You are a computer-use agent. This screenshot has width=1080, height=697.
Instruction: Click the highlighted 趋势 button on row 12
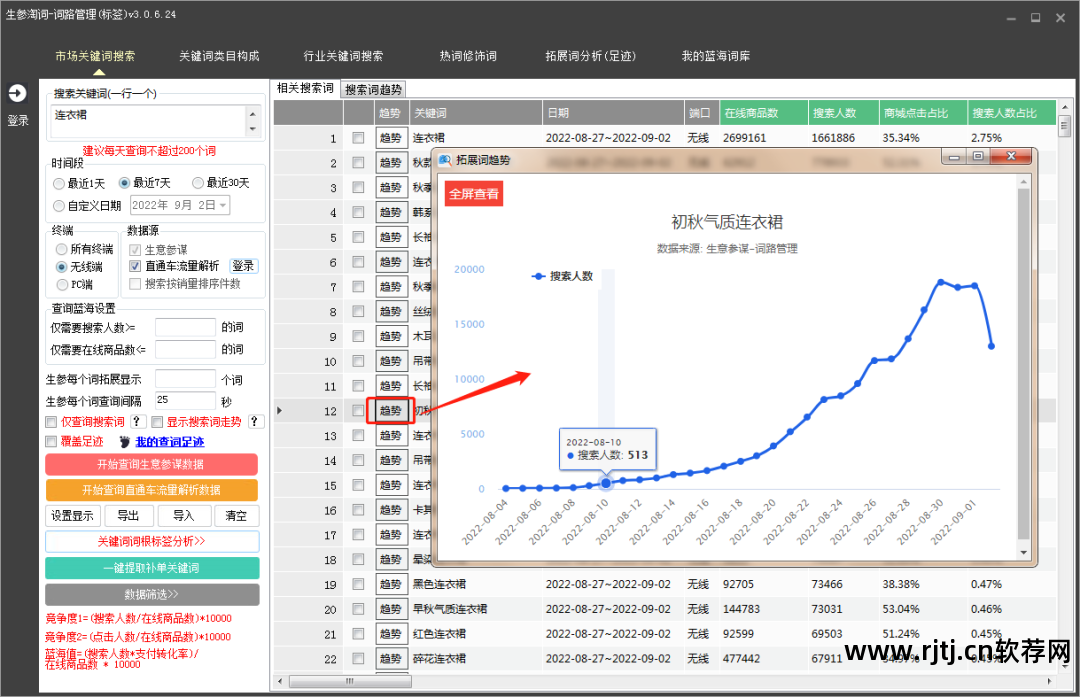pos(390,410)
